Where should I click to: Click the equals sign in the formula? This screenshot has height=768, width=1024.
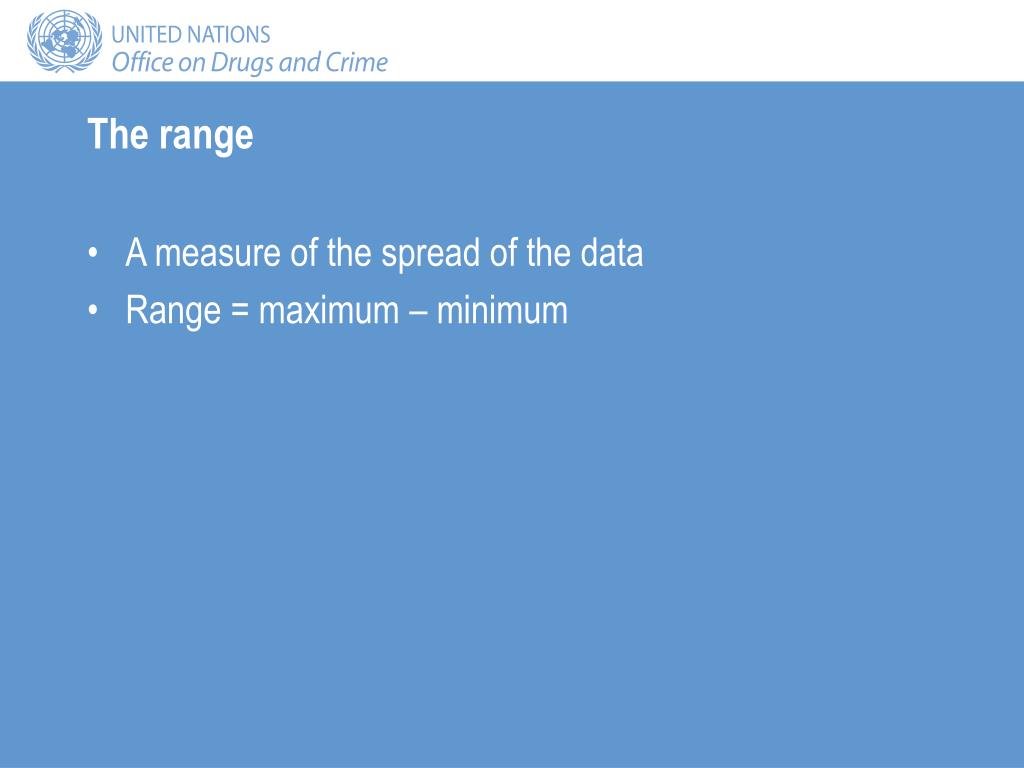[240, 310]
